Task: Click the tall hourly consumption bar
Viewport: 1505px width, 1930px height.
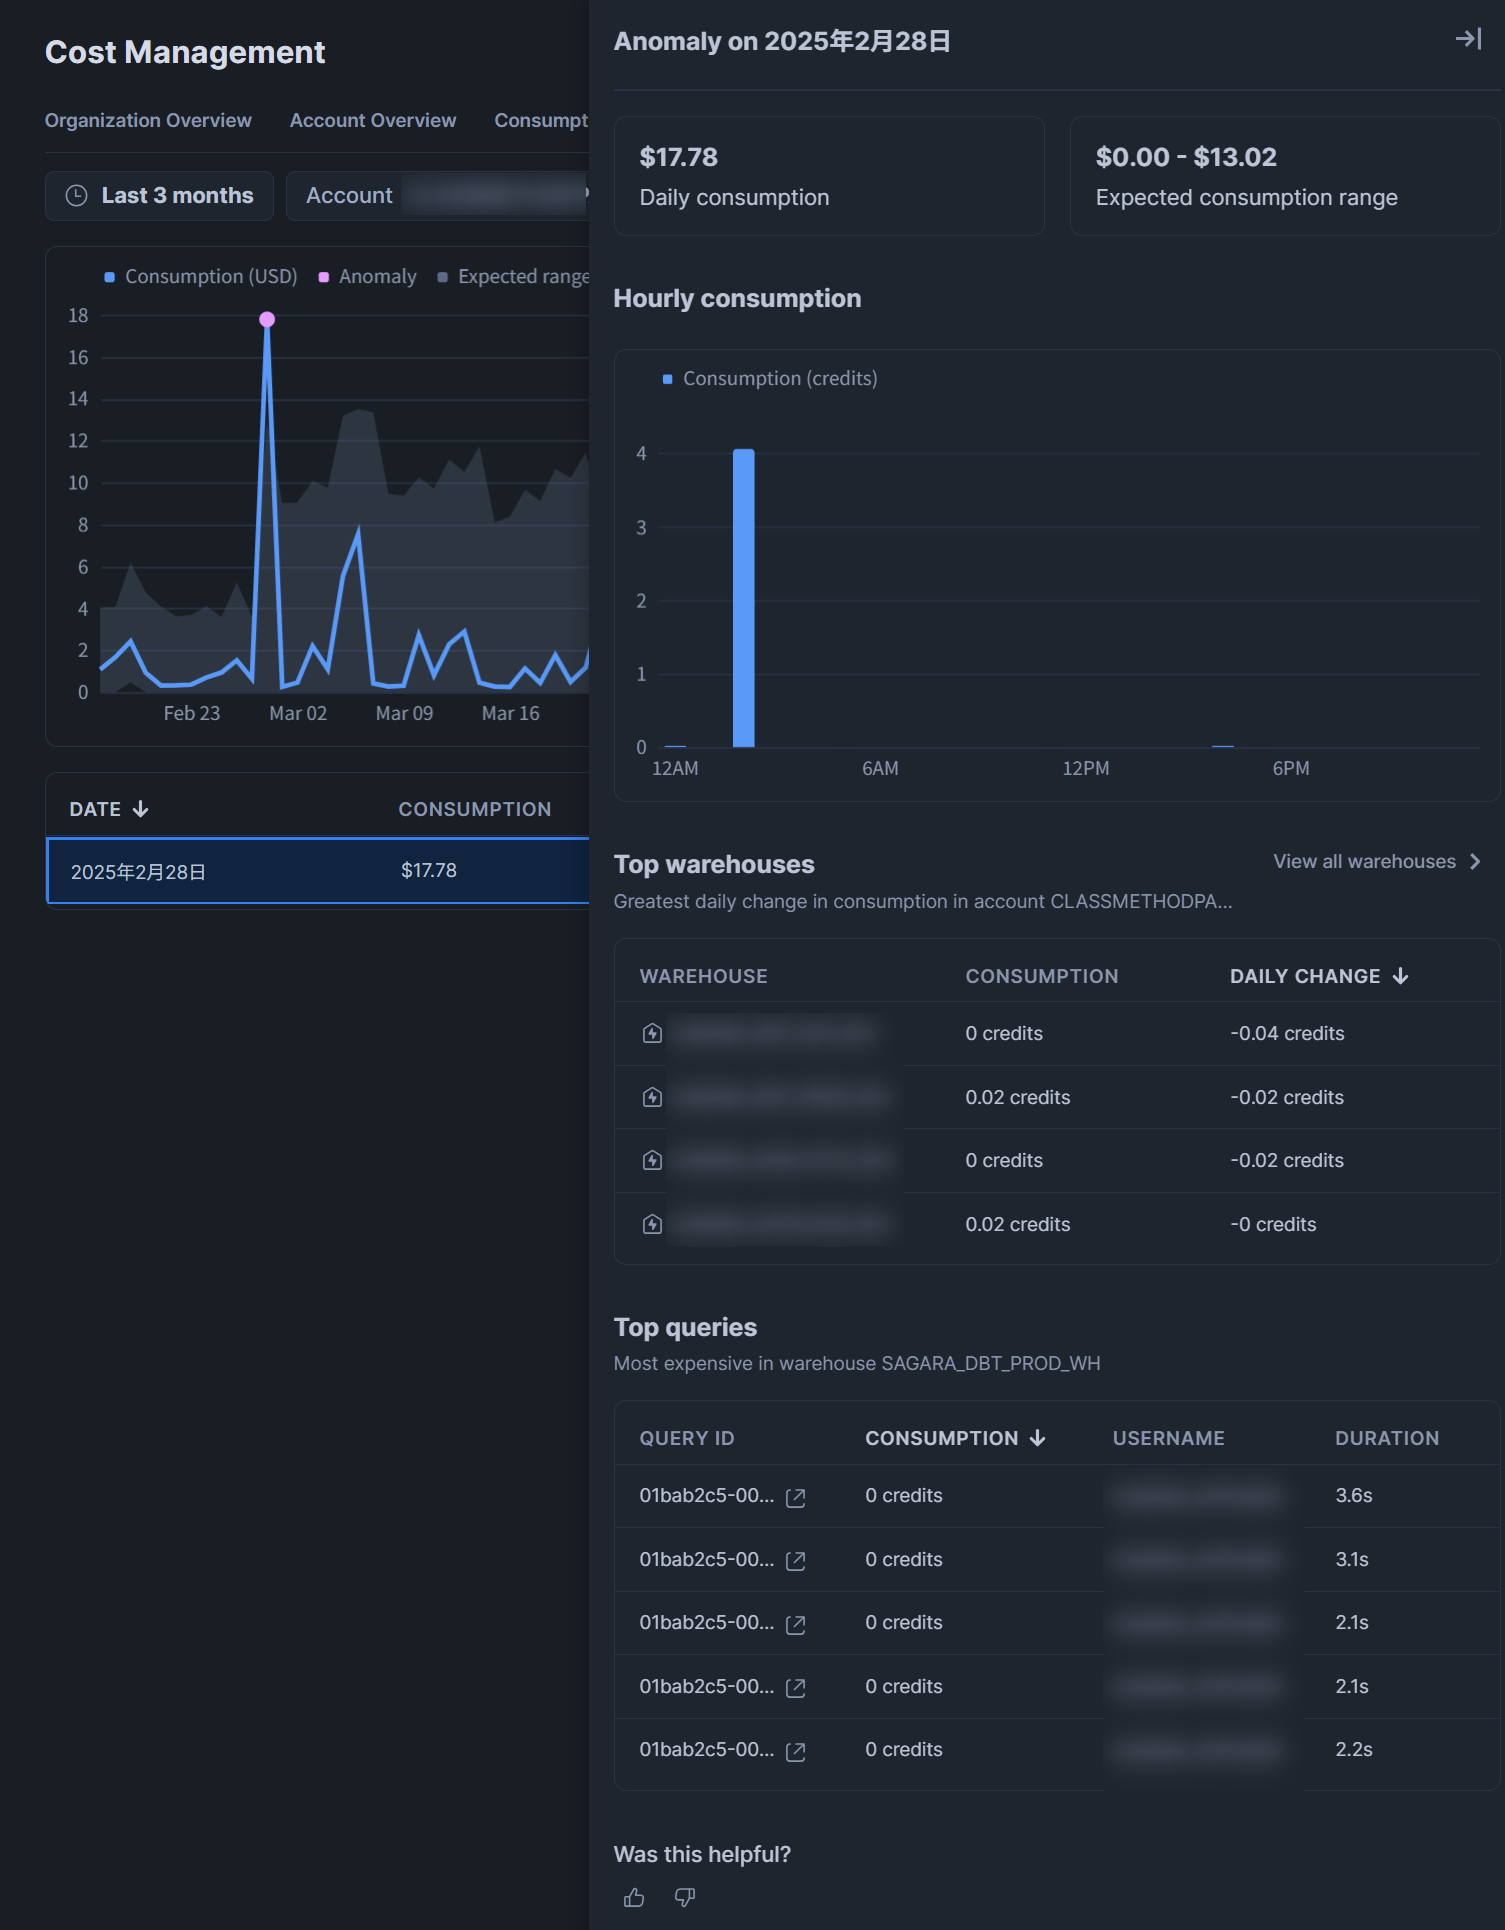Action: coord(744,598)
